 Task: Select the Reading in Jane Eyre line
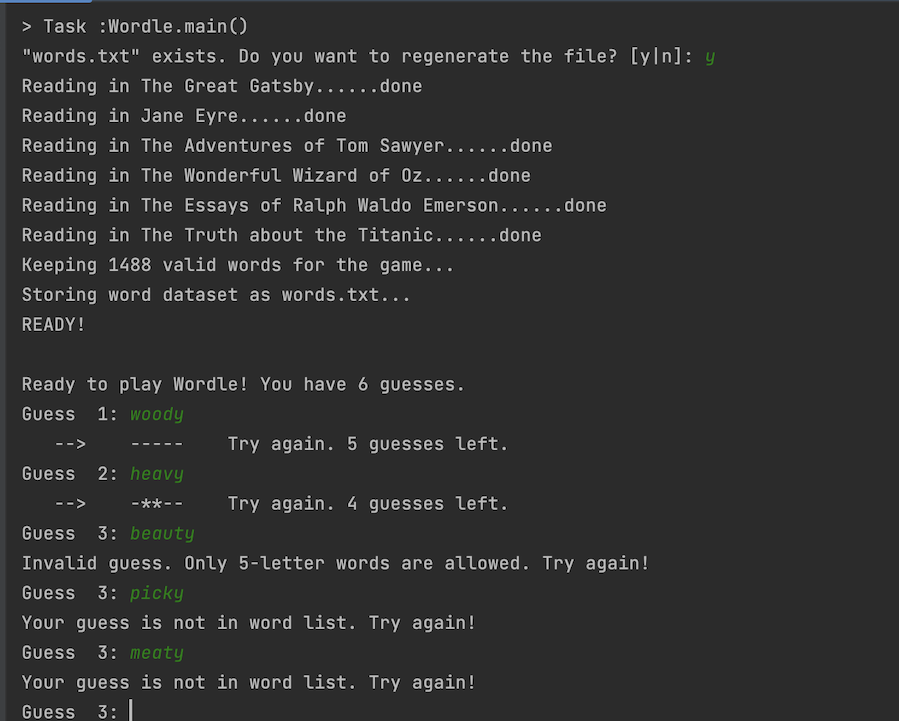tap(184, 116)
